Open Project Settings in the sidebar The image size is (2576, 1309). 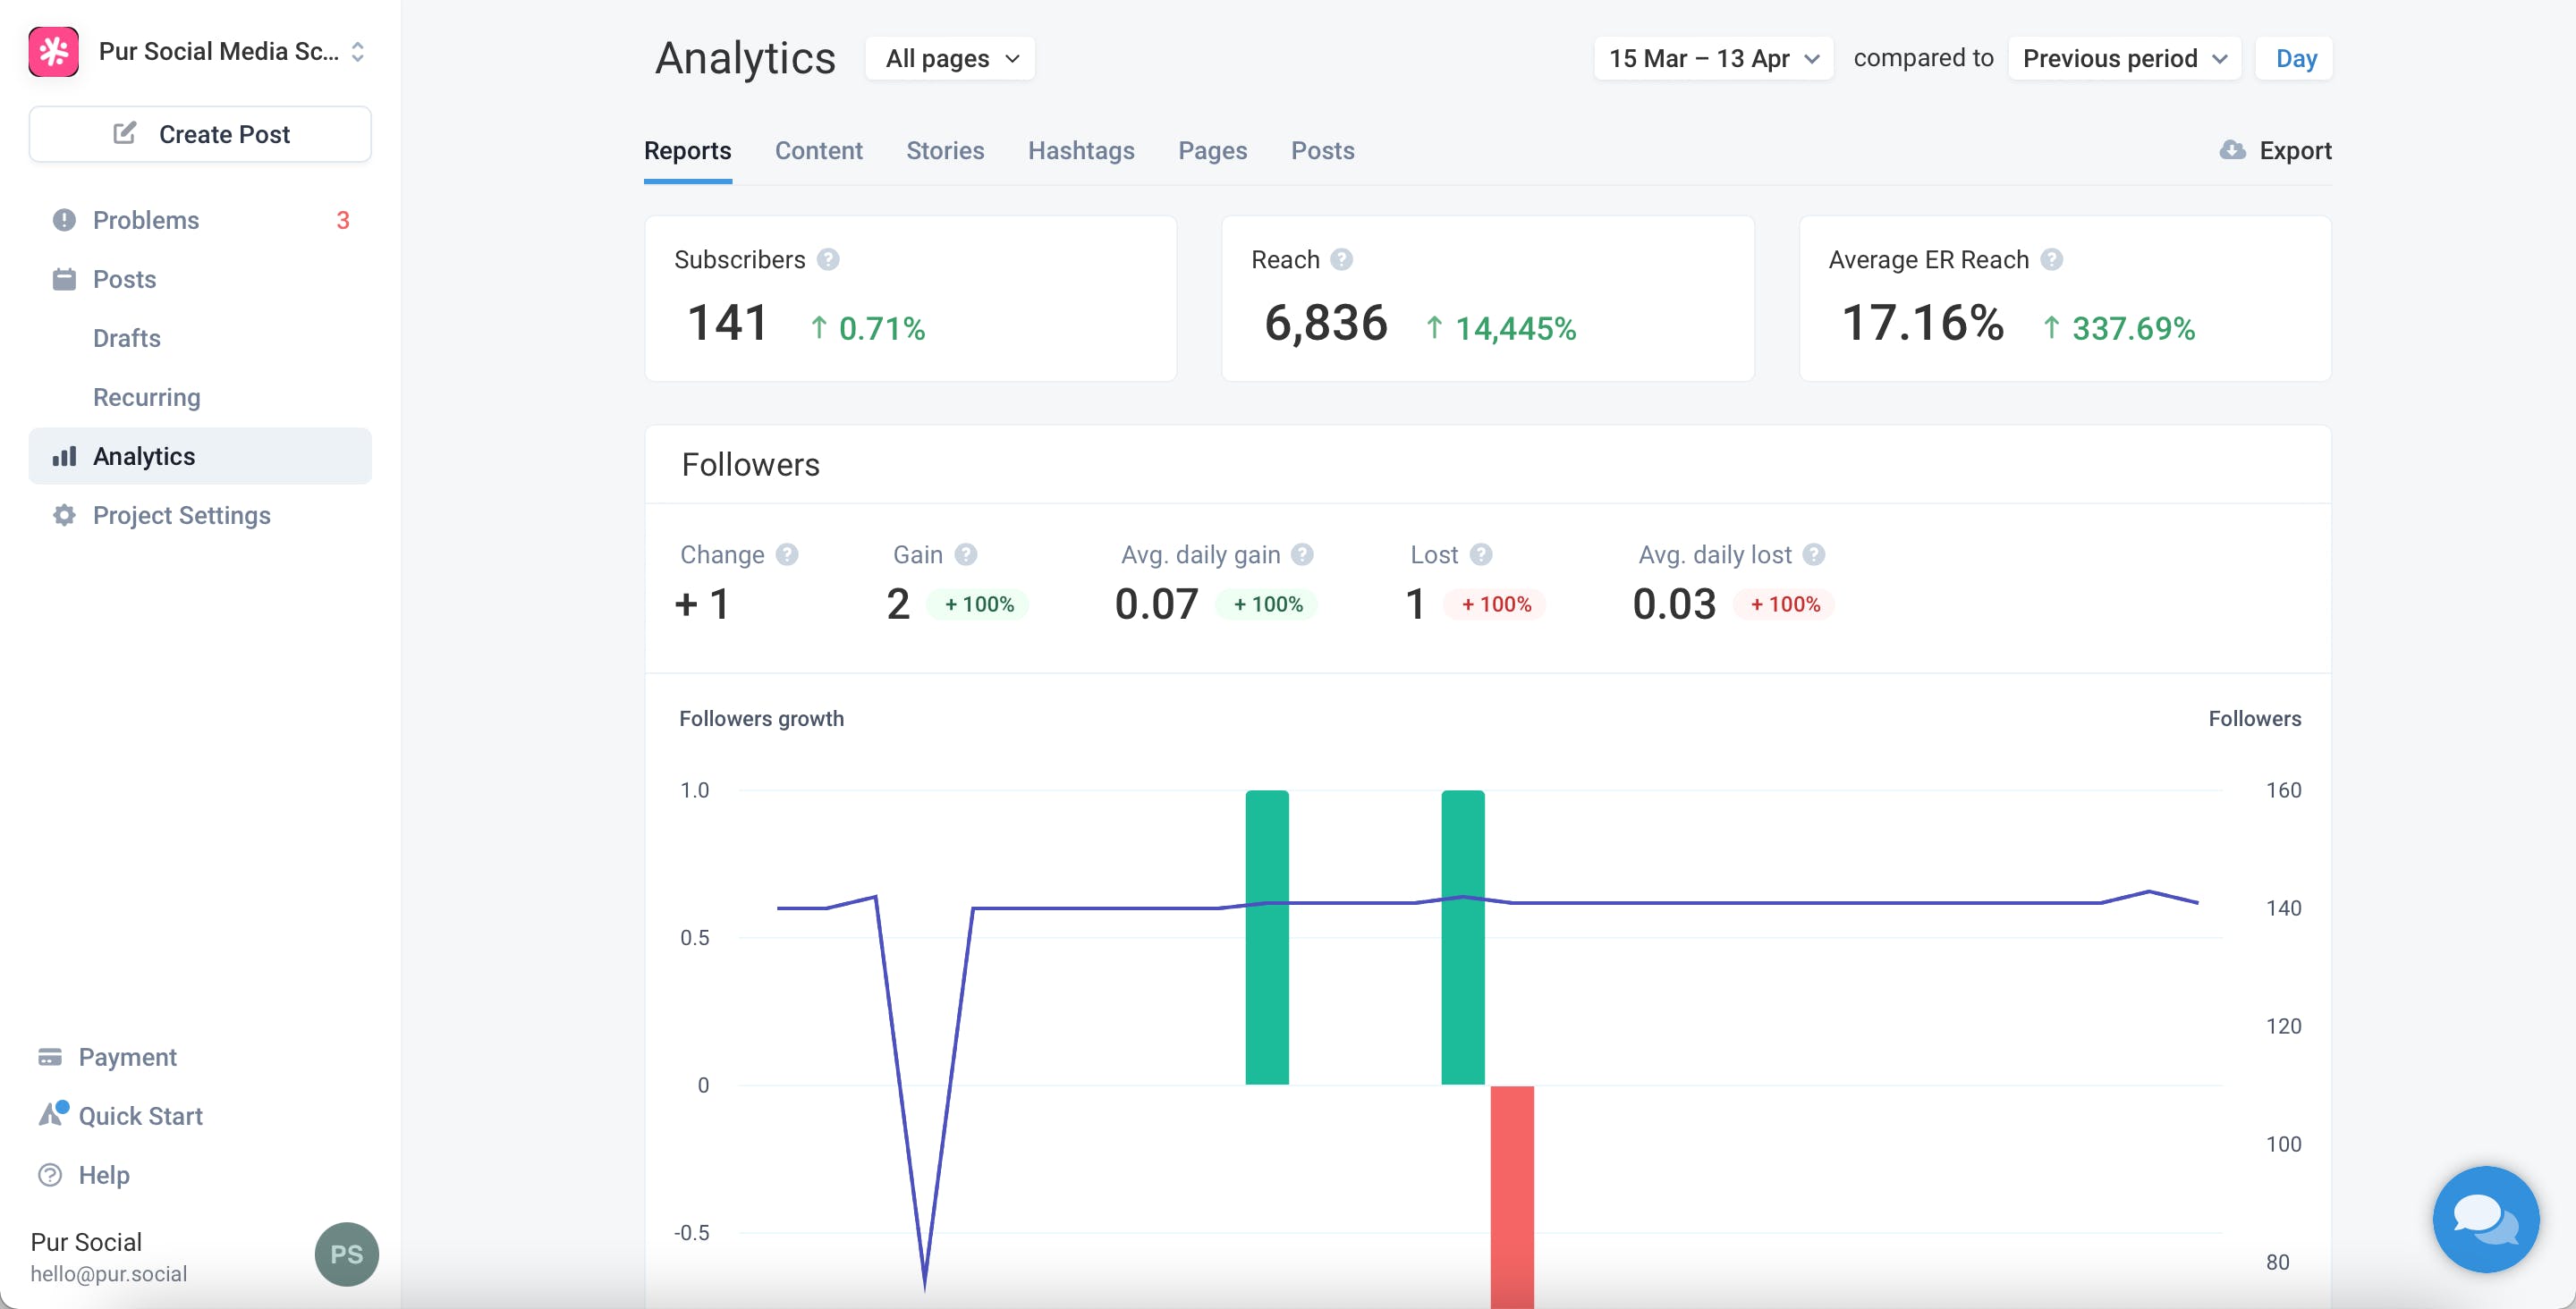(200, 515)
